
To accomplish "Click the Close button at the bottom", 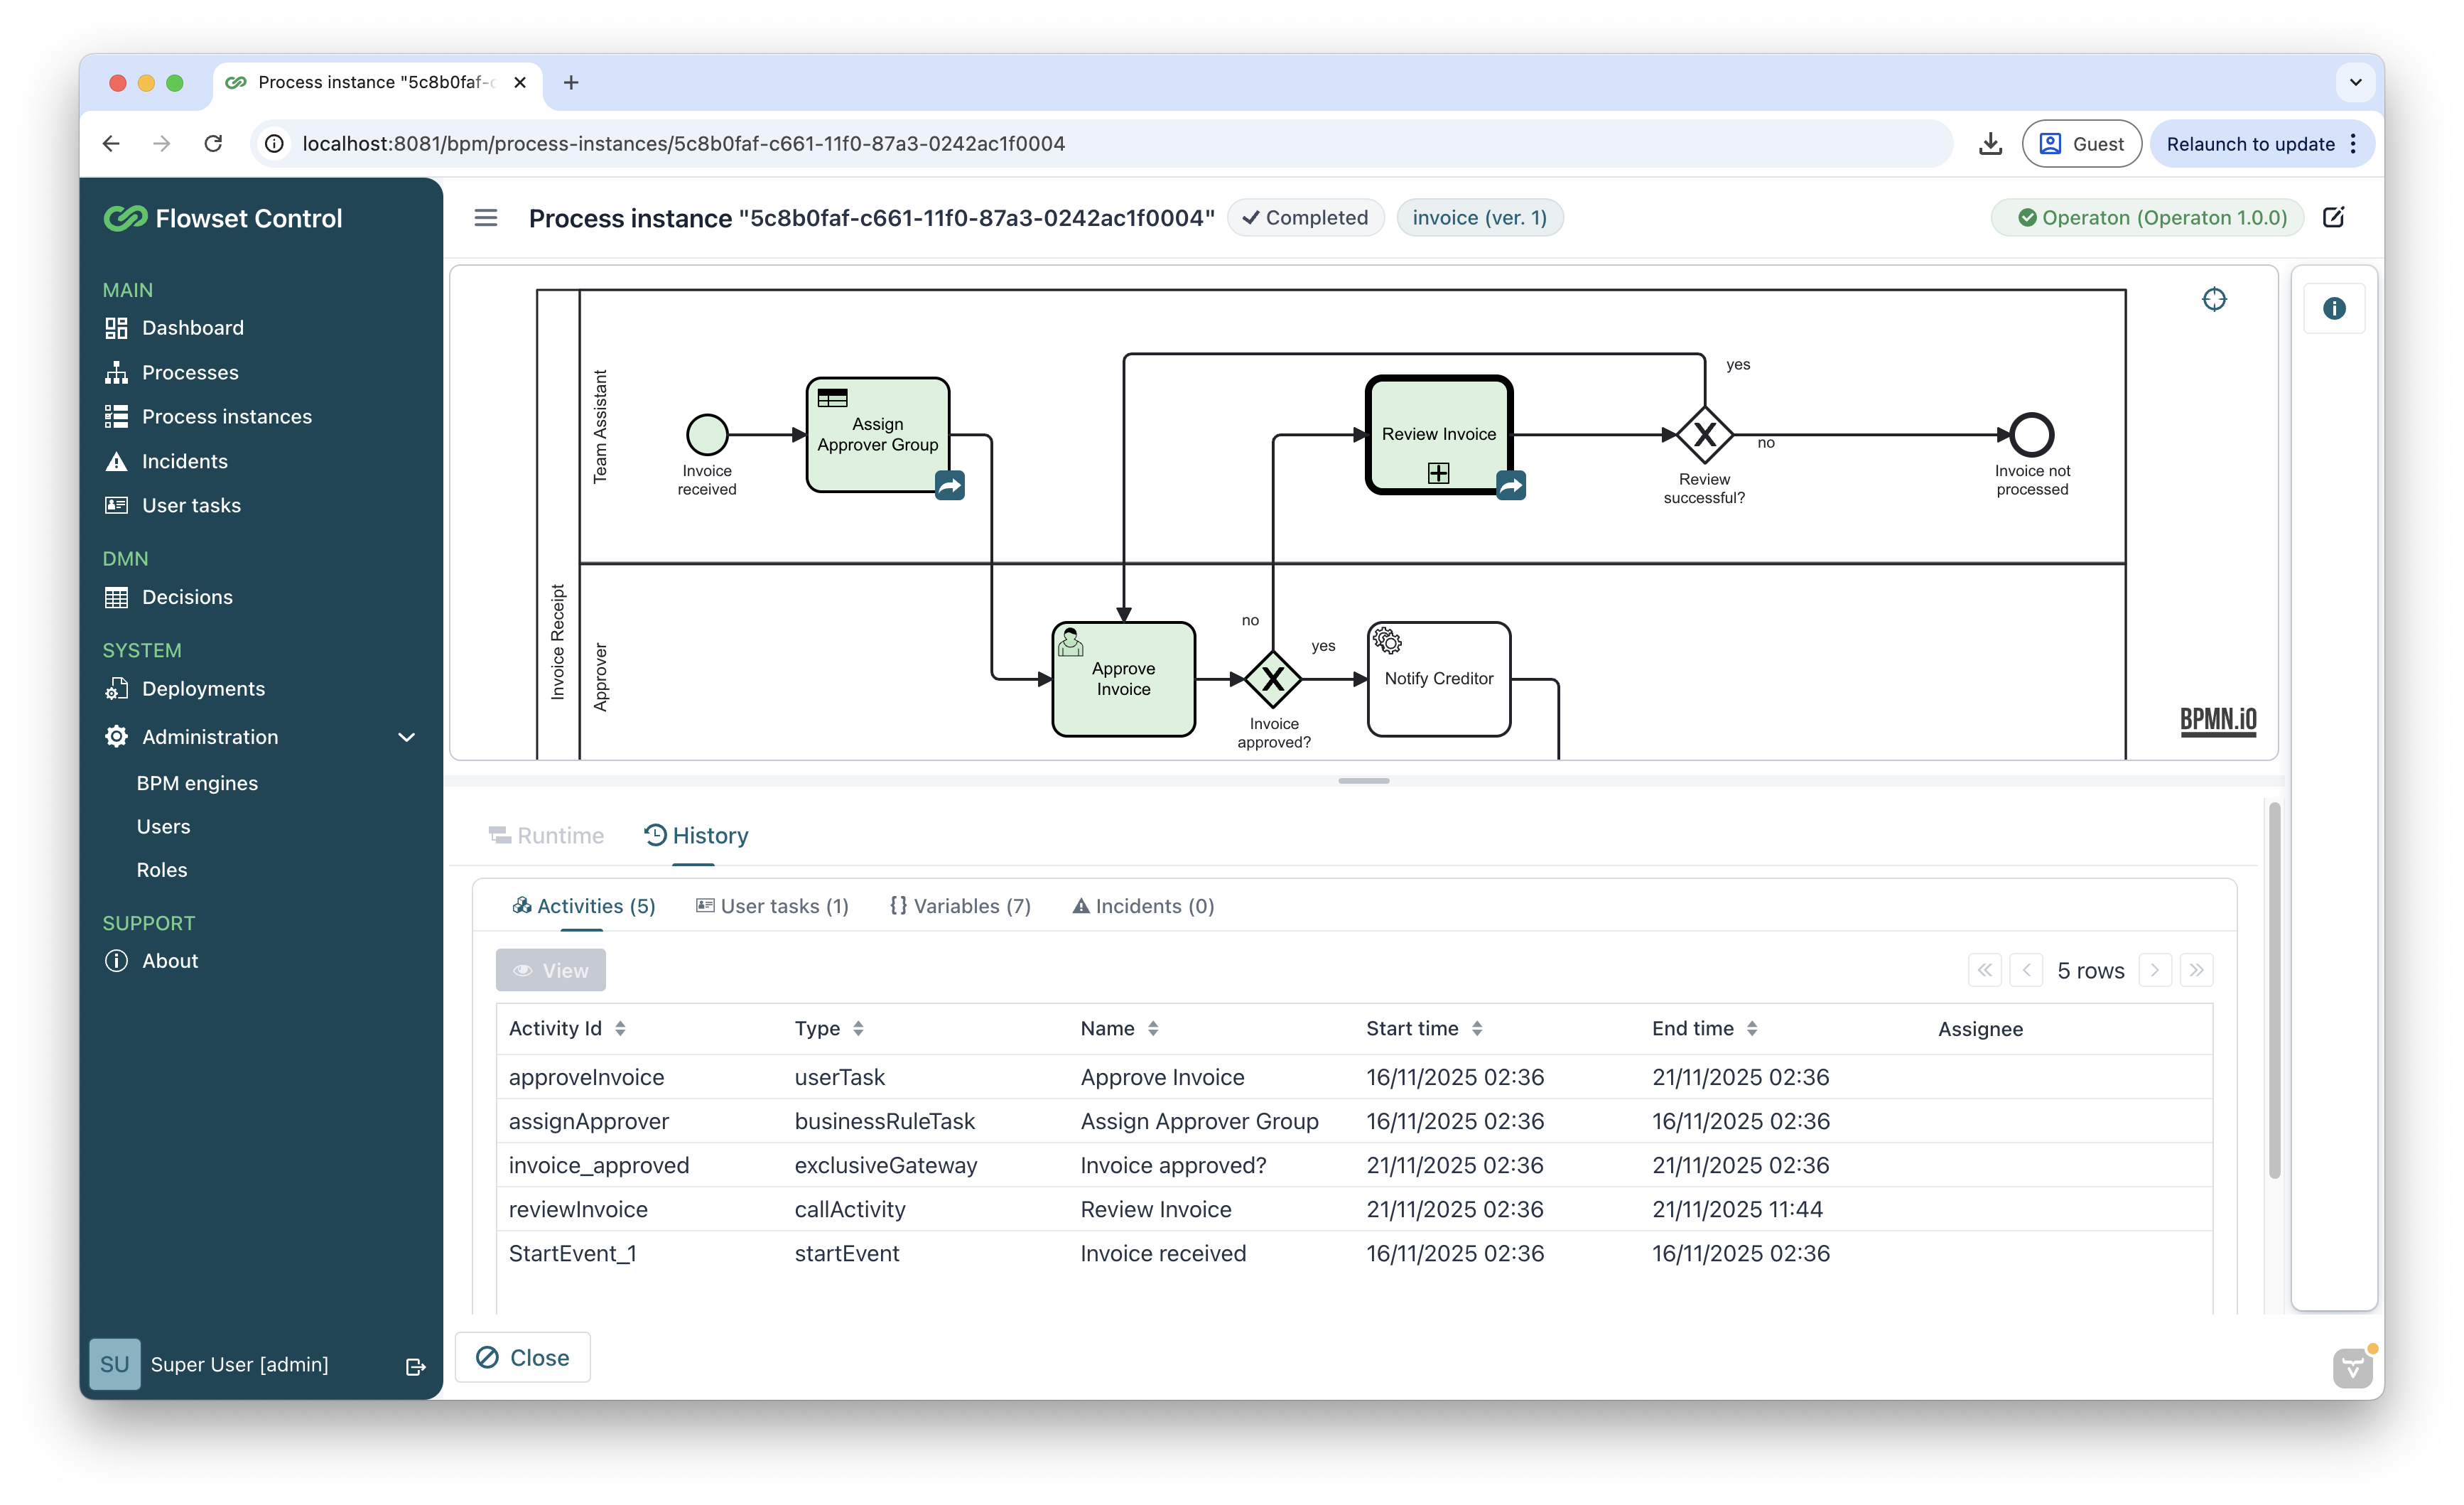I will [522, 1357].
